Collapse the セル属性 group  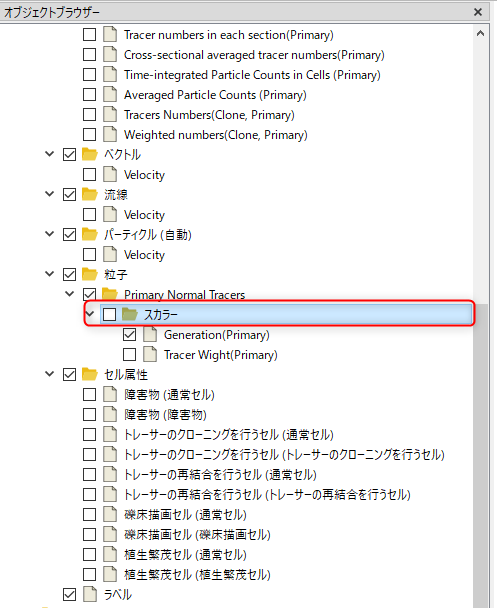pyautogui.click(x=50, y=374)
